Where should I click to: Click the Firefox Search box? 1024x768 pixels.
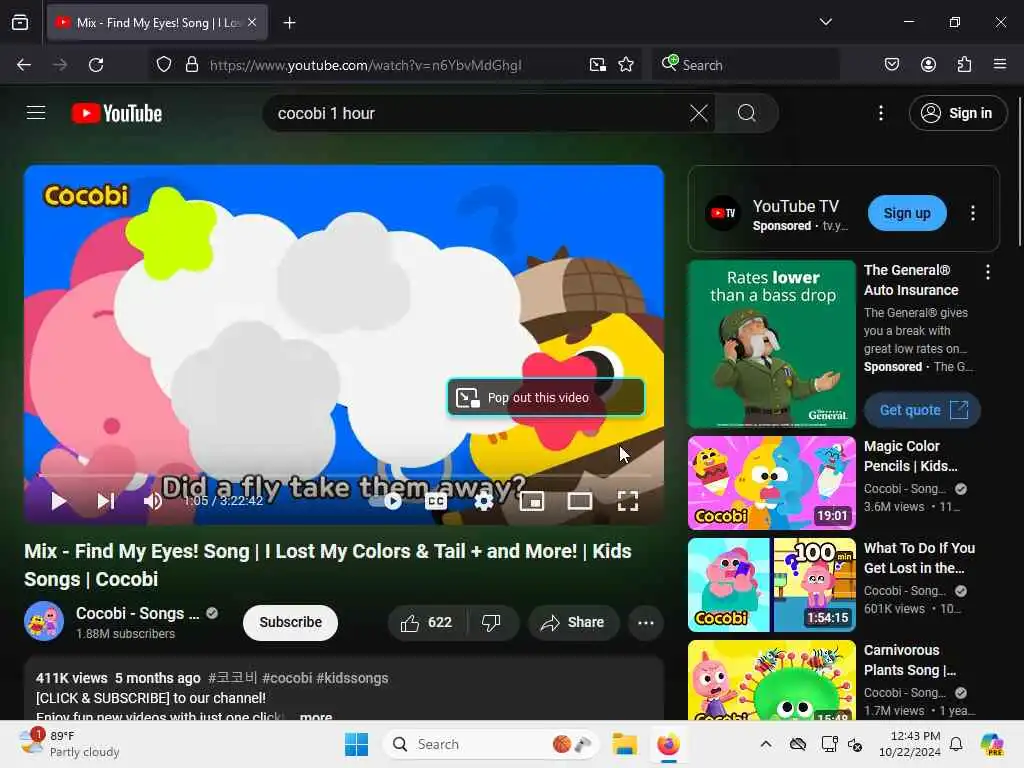tap(745, 65)
